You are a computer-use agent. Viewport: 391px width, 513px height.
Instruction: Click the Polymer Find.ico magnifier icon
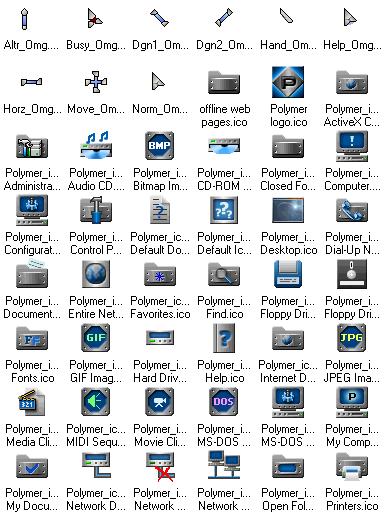(224, 275)
